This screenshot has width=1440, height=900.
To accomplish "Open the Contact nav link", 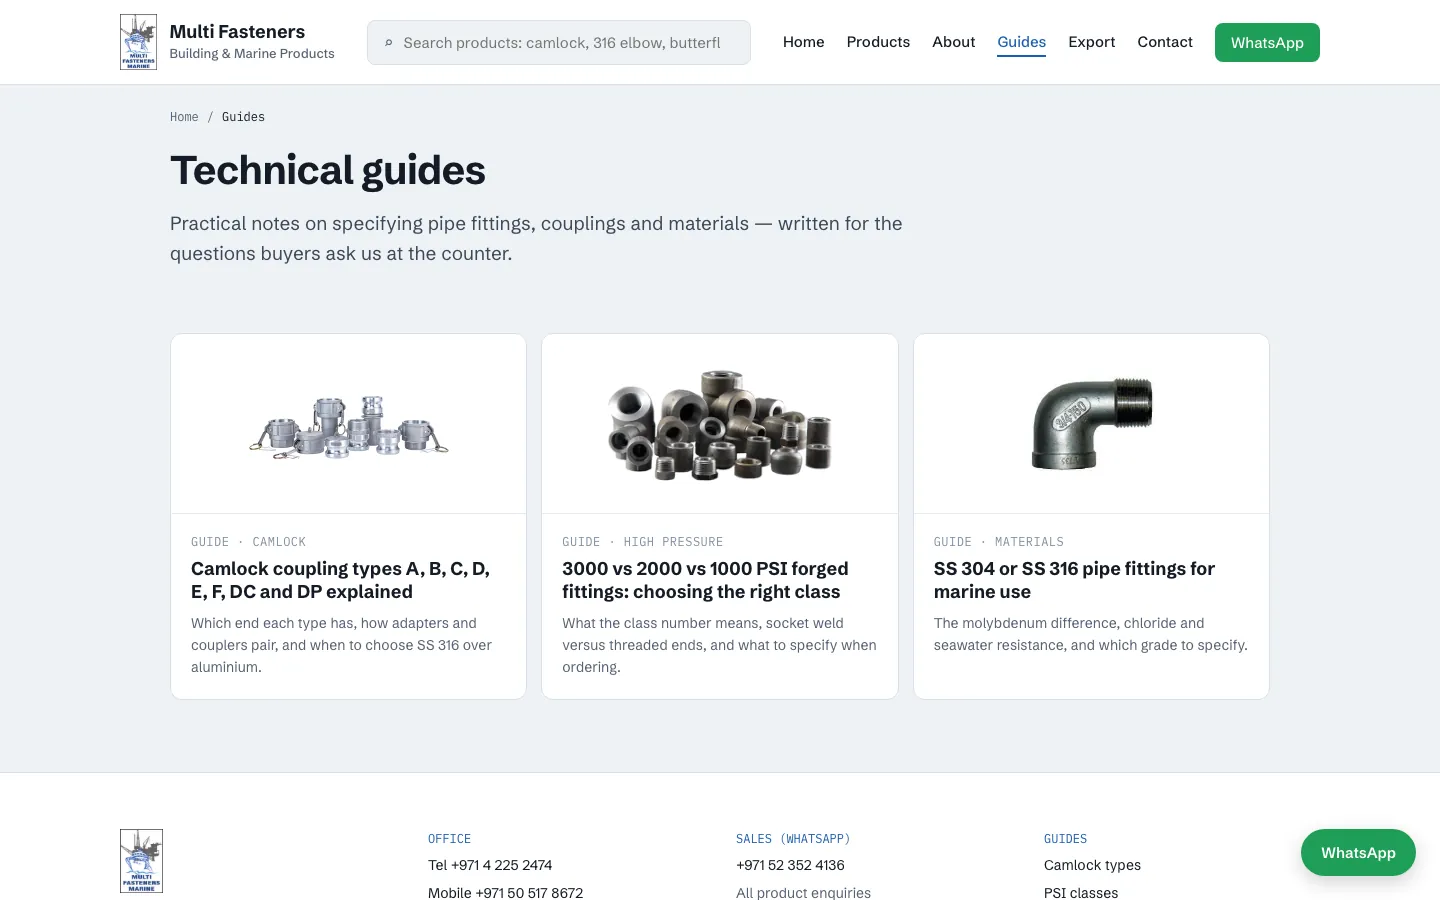I will click(x=1165, y=42).
